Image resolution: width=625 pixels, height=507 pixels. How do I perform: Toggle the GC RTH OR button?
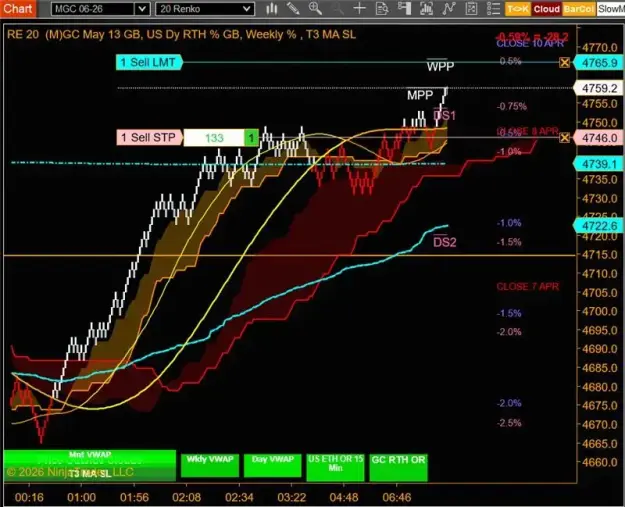click(398, 467)
